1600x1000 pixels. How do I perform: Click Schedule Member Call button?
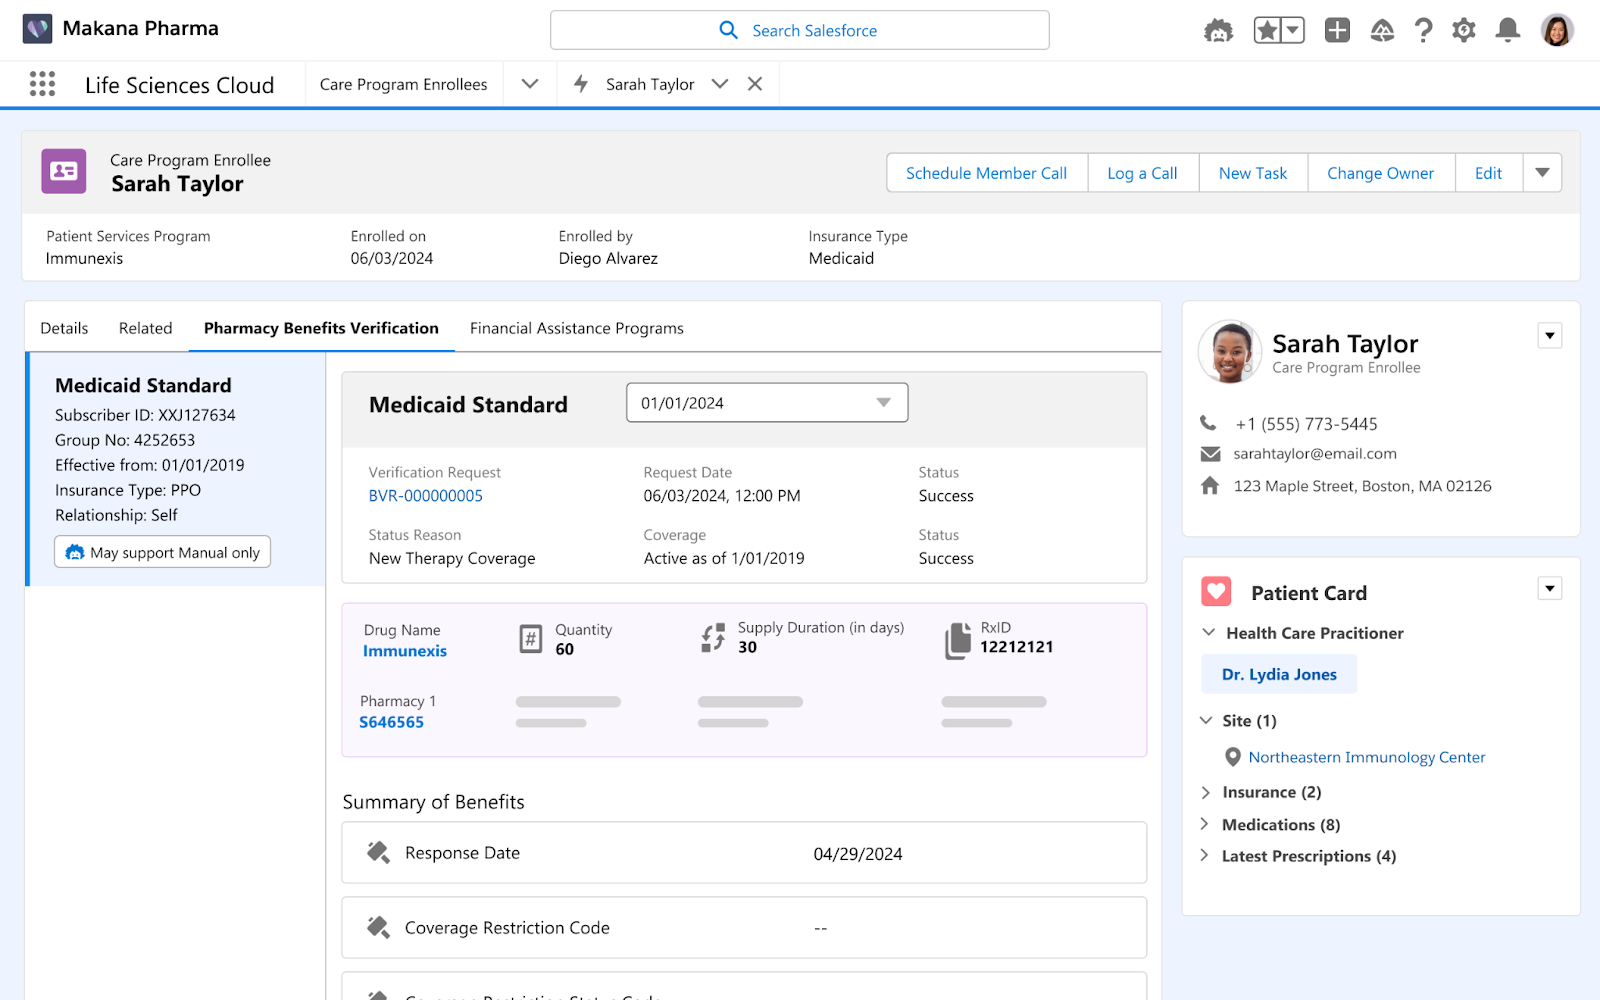point(986,173)
